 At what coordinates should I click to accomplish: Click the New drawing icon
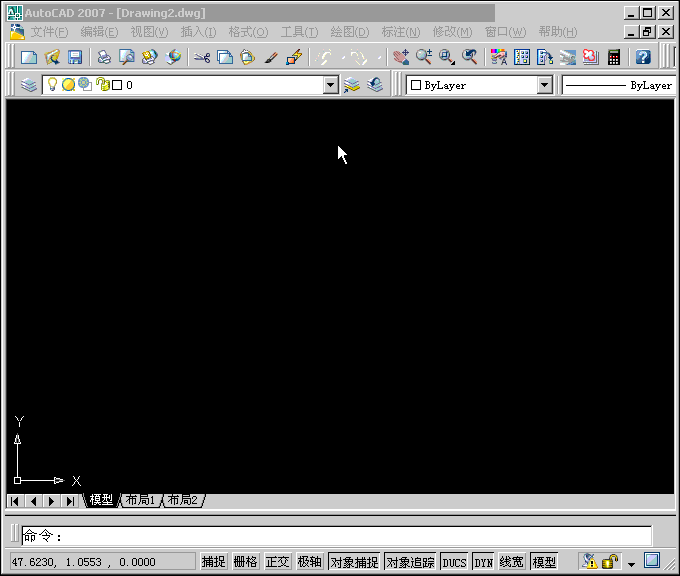[29, 57]
